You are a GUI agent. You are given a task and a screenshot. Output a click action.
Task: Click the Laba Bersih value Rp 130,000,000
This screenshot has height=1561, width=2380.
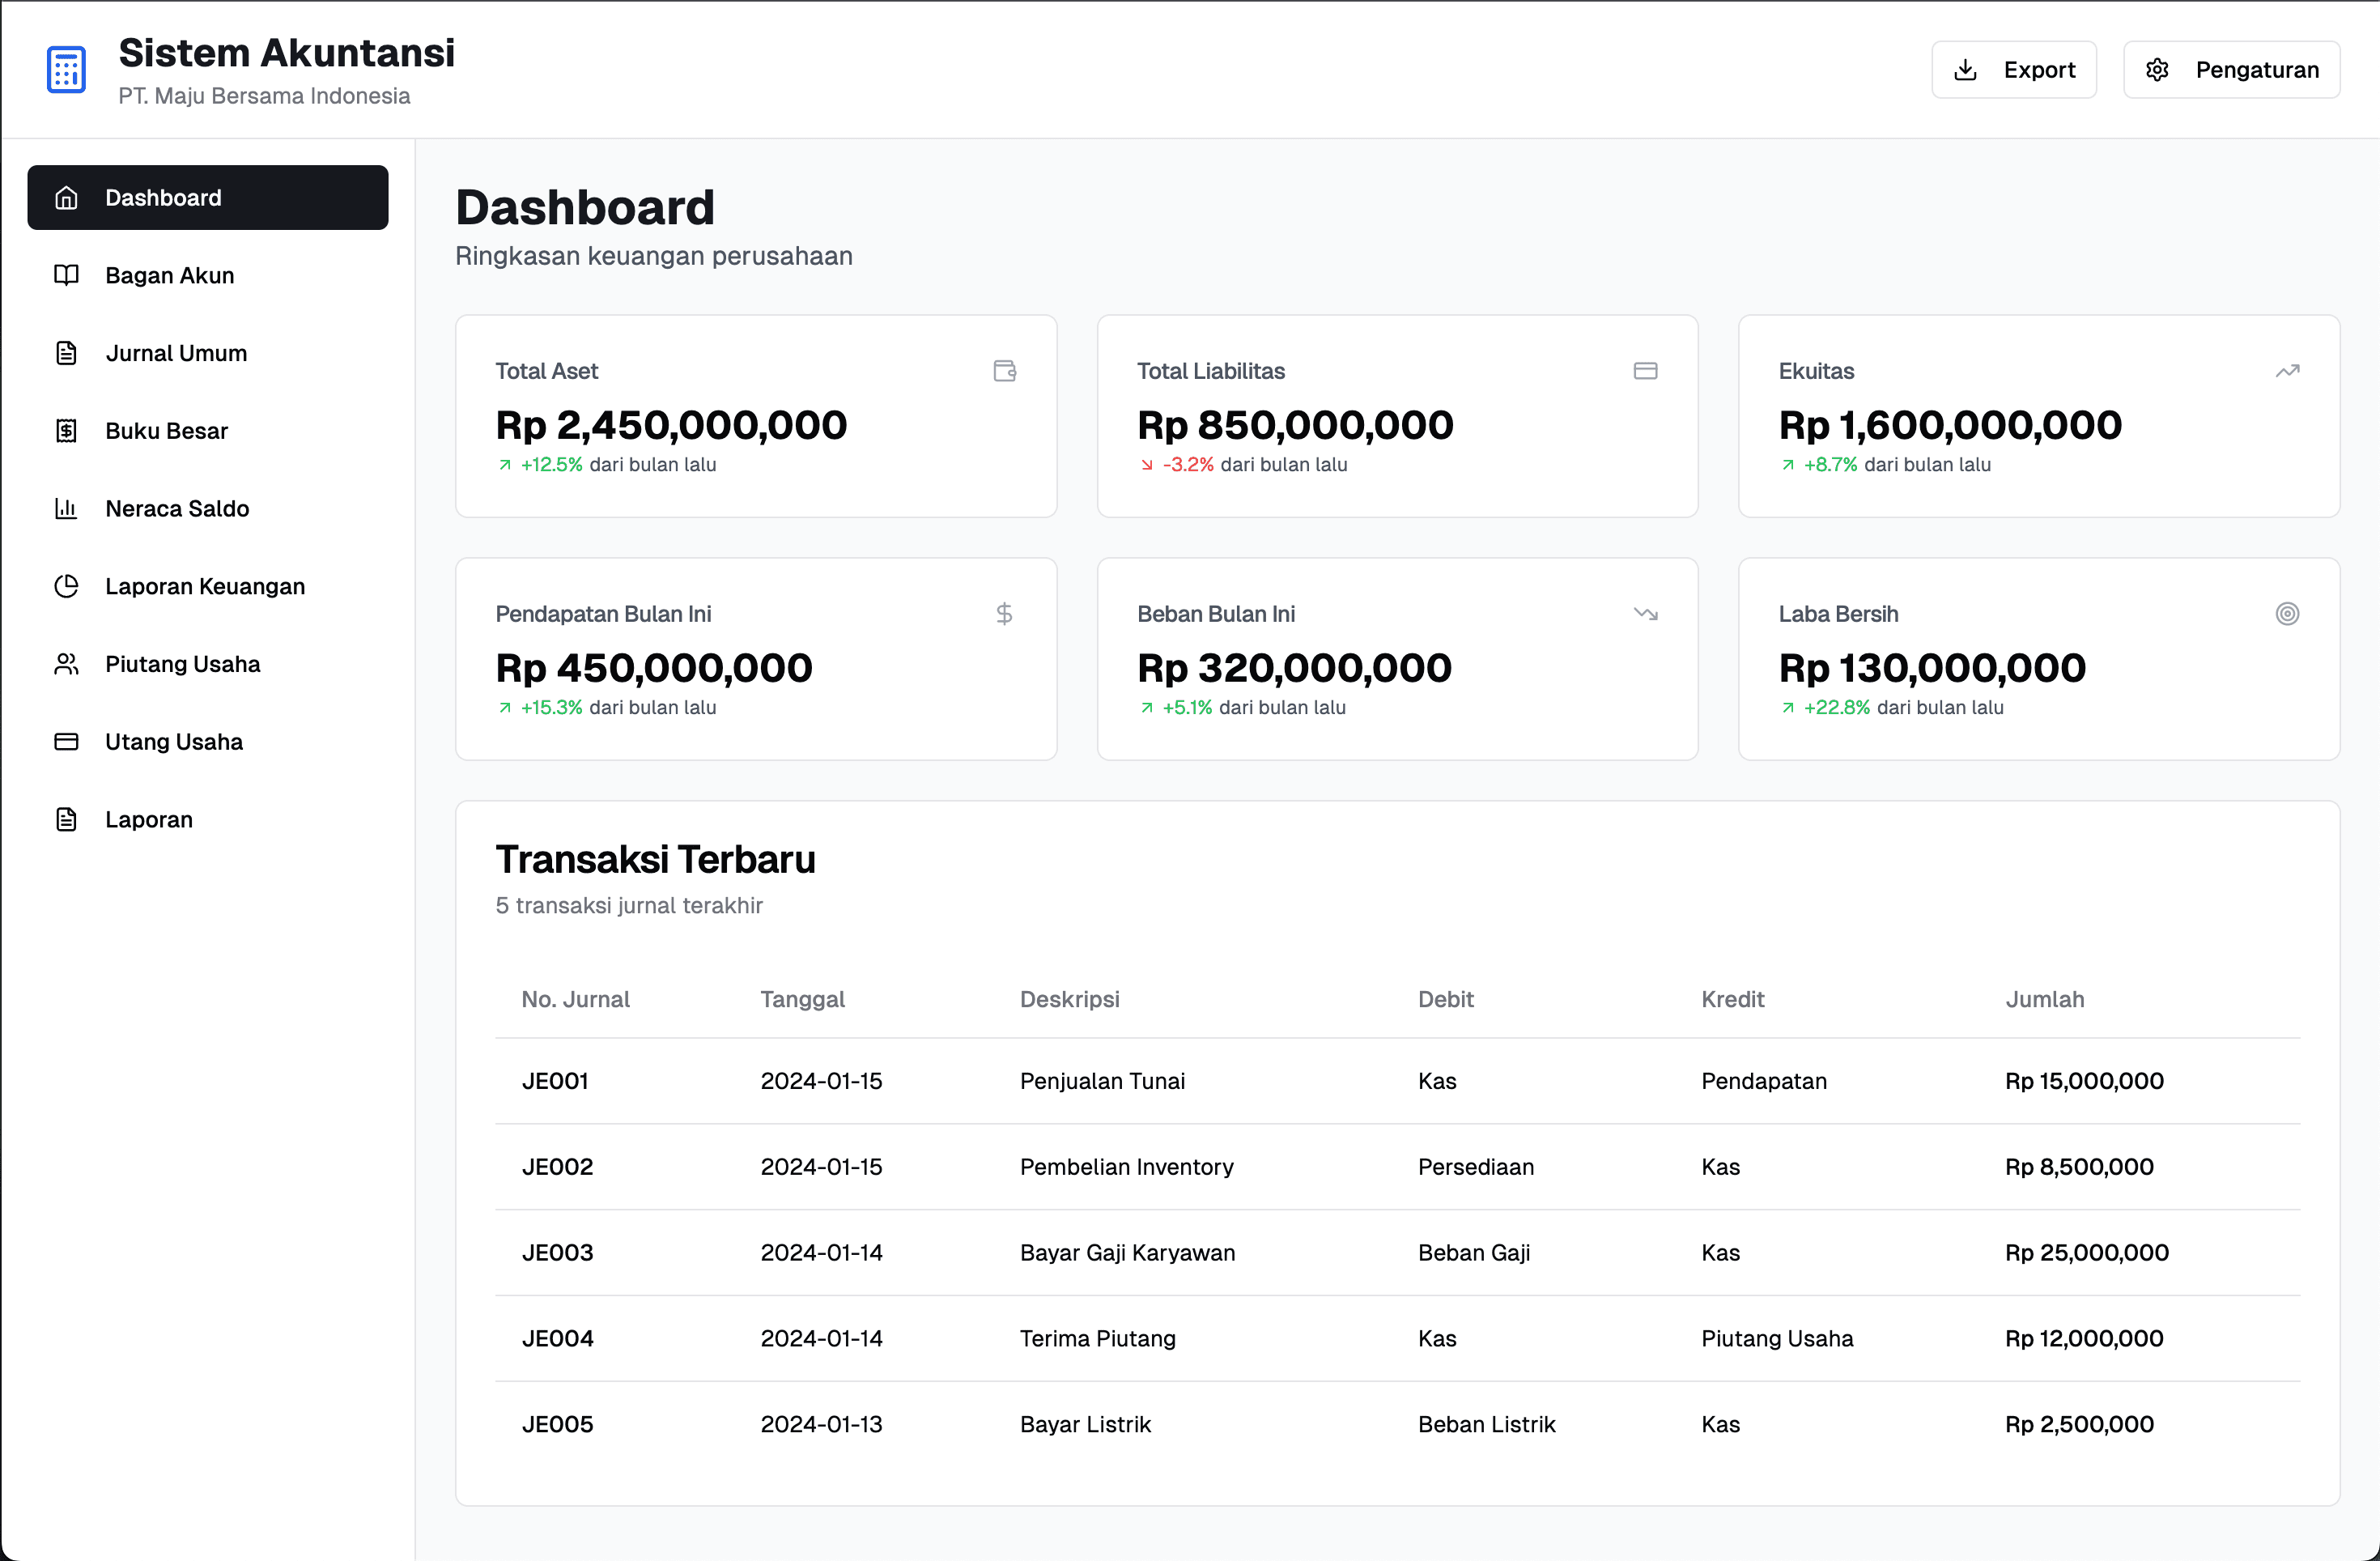coord(1932,668)
